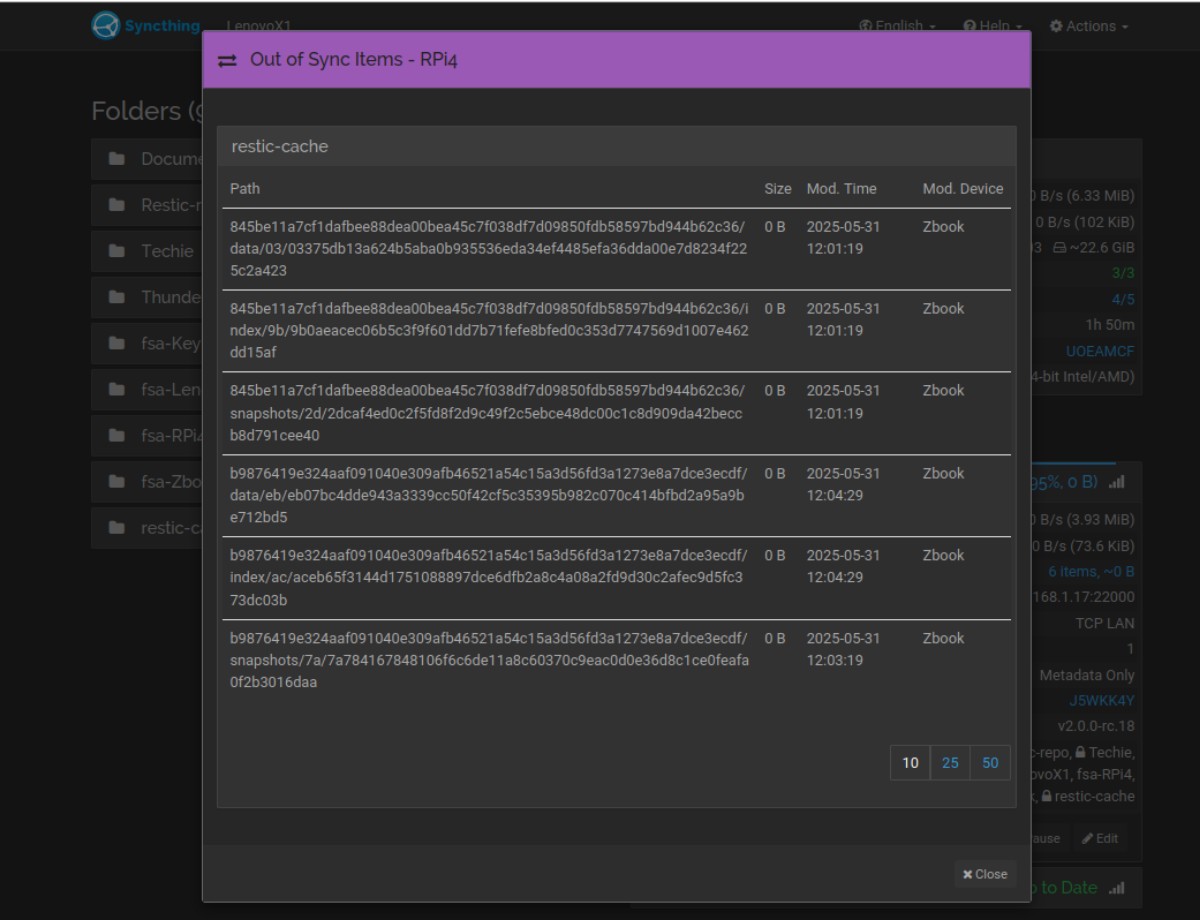Viewport: 1200px width, 920px height.
Task: Click the Mod. Time column header
Action: point(841,188)
